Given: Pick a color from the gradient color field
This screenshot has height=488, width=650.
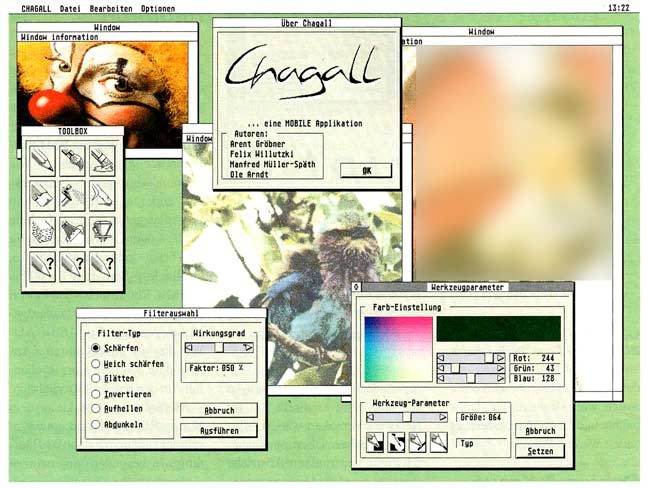Looking at the screenshot, I should pos(398,350).
